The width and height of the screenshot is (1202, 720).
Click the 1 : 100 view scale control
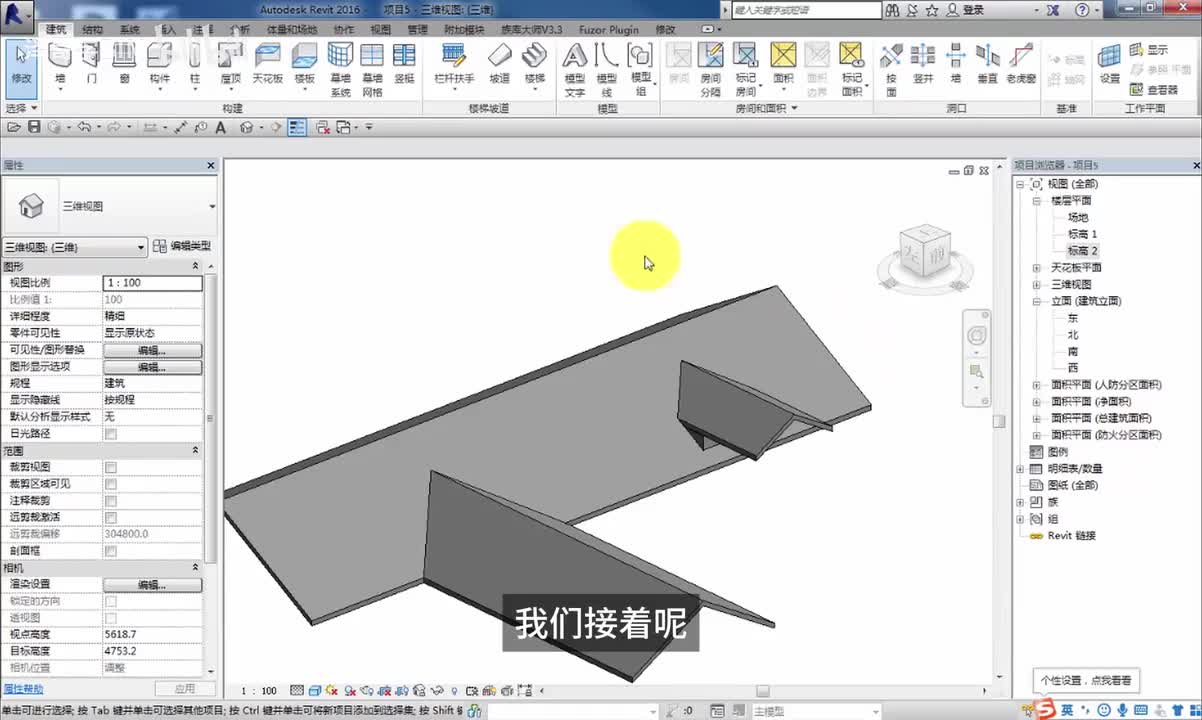(261, 691)
